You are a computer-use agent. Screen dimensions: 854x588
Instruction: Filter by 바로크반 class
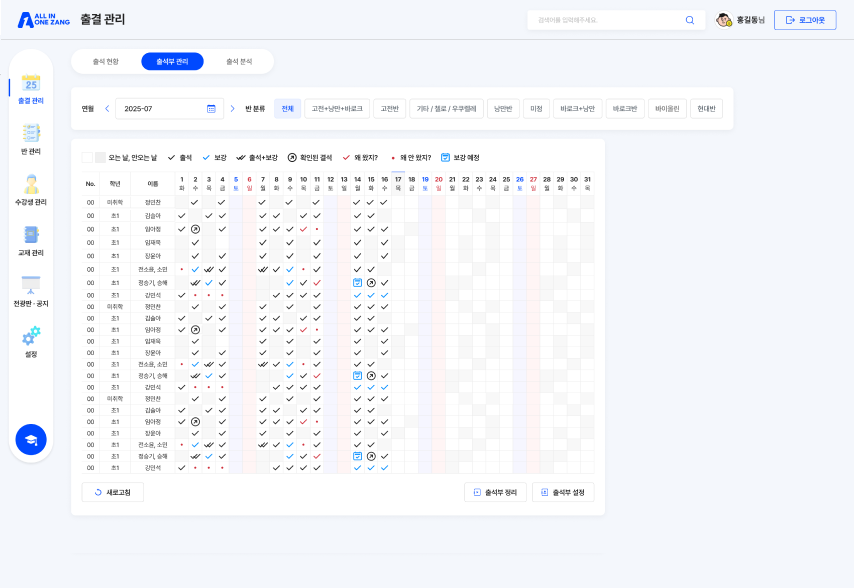coord(625,109)
